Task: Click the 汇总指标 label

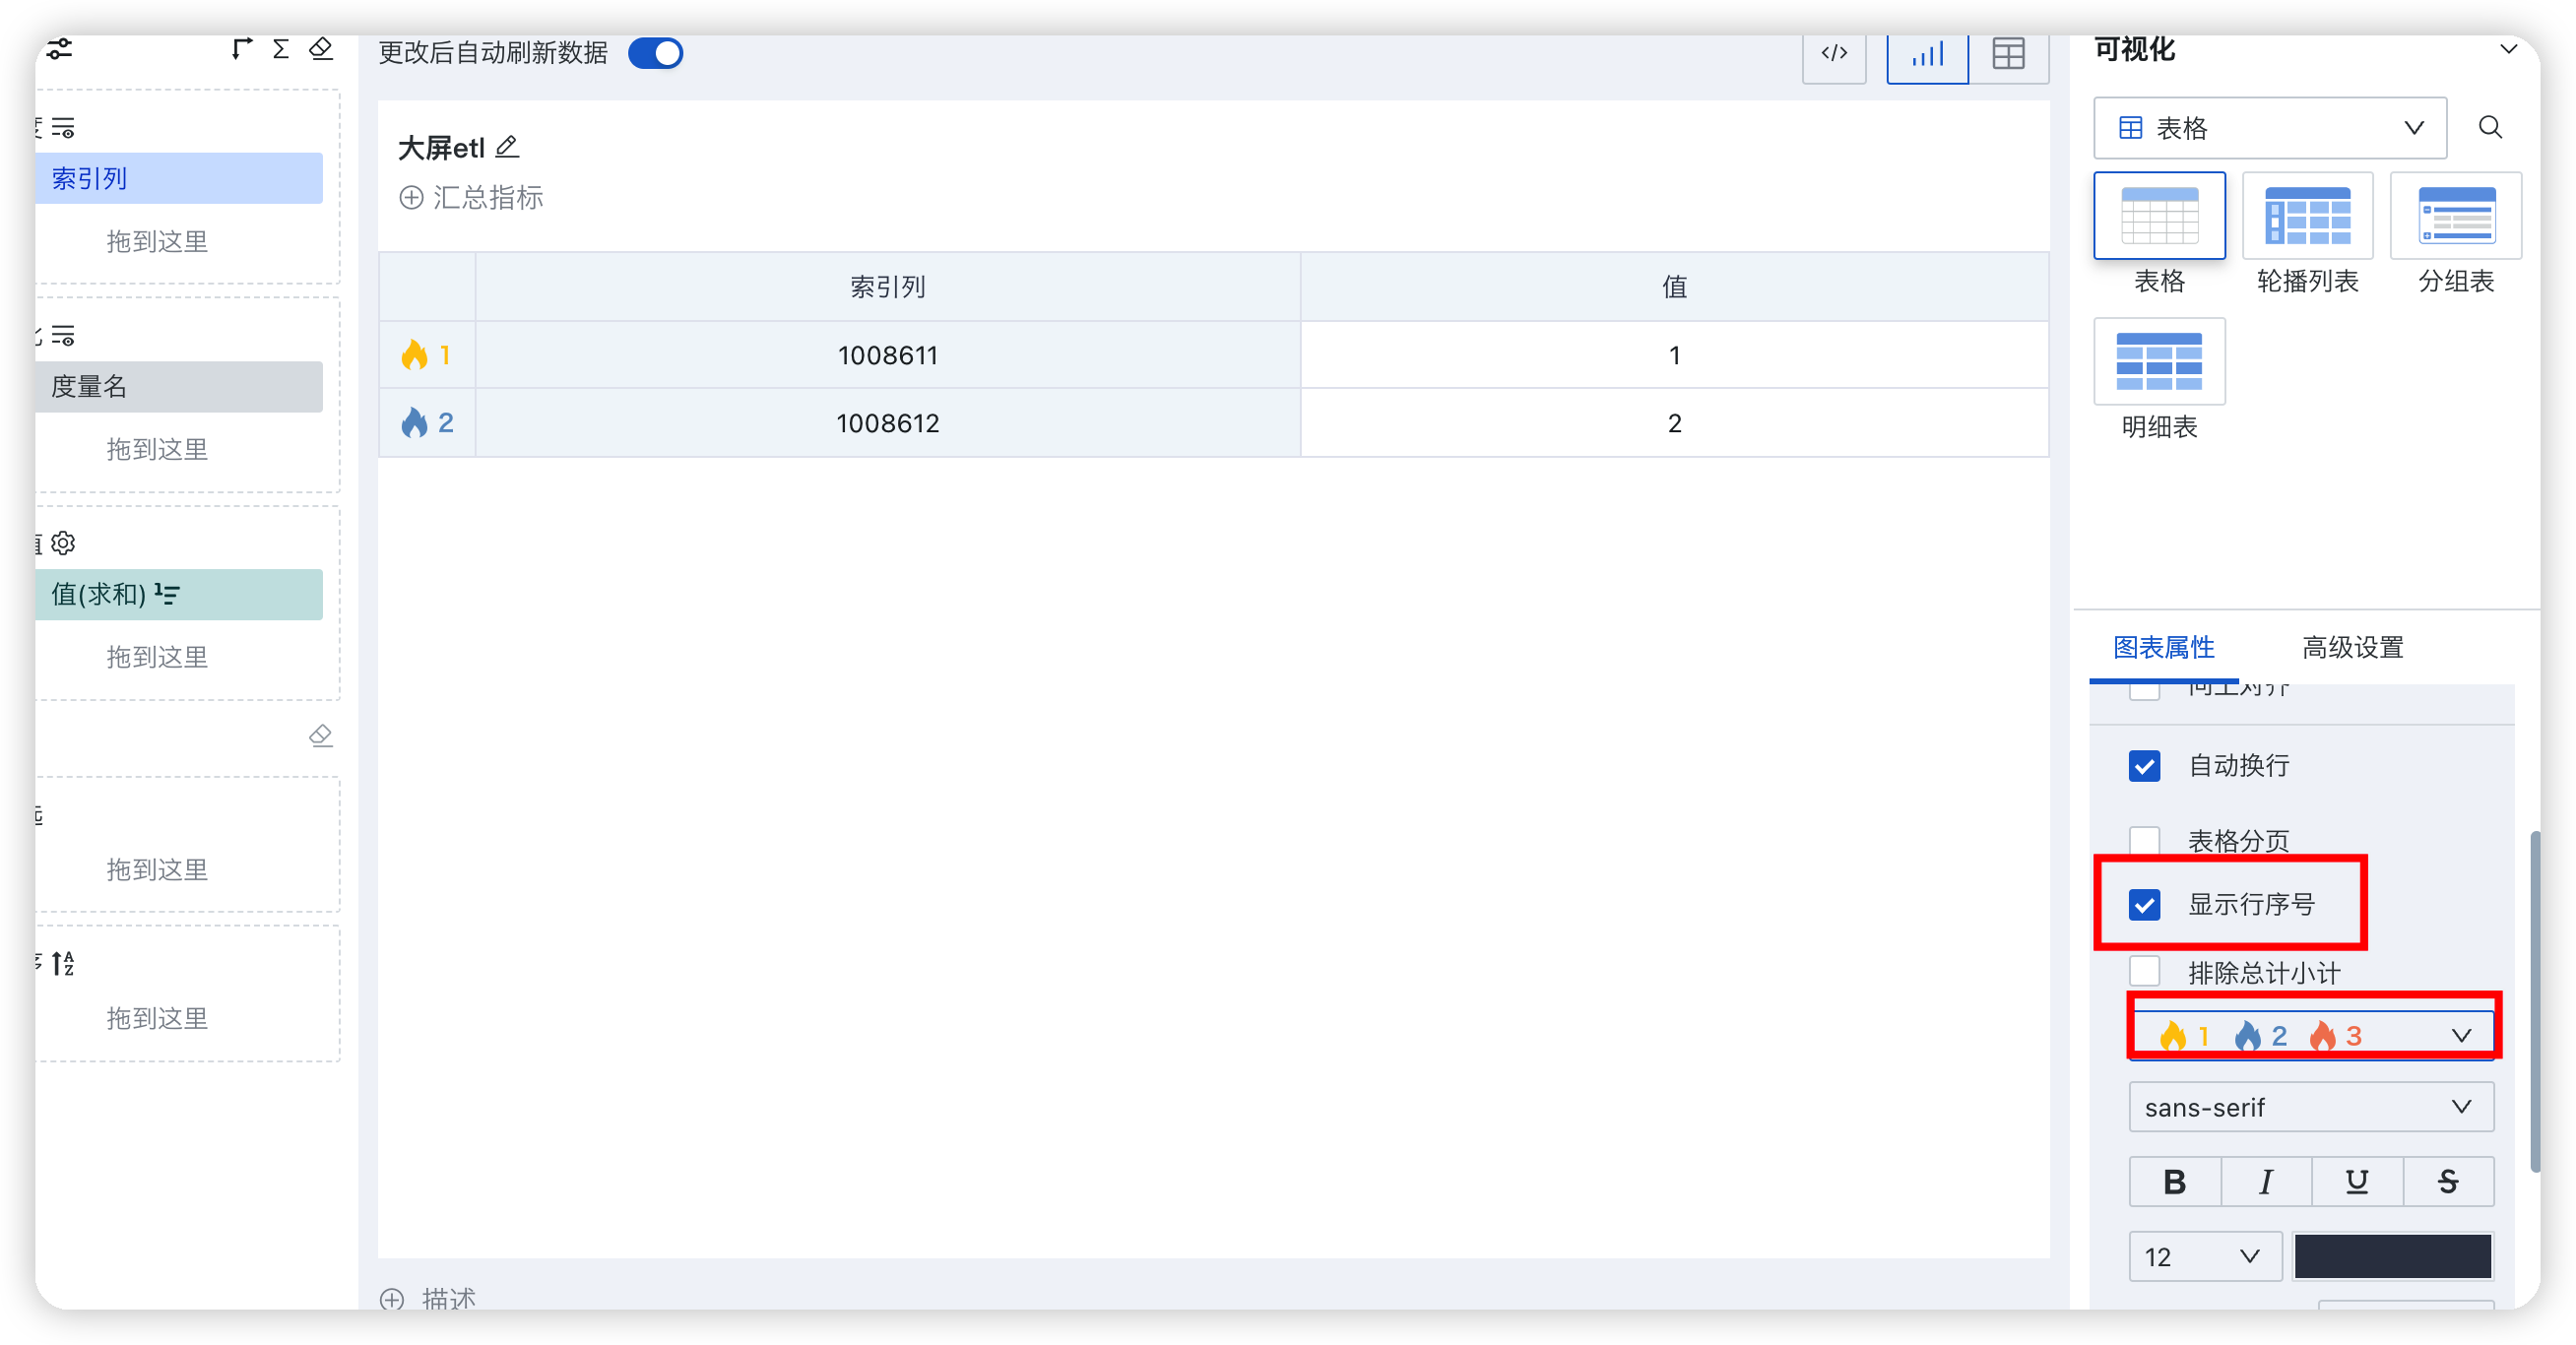Action: (488, 197)
